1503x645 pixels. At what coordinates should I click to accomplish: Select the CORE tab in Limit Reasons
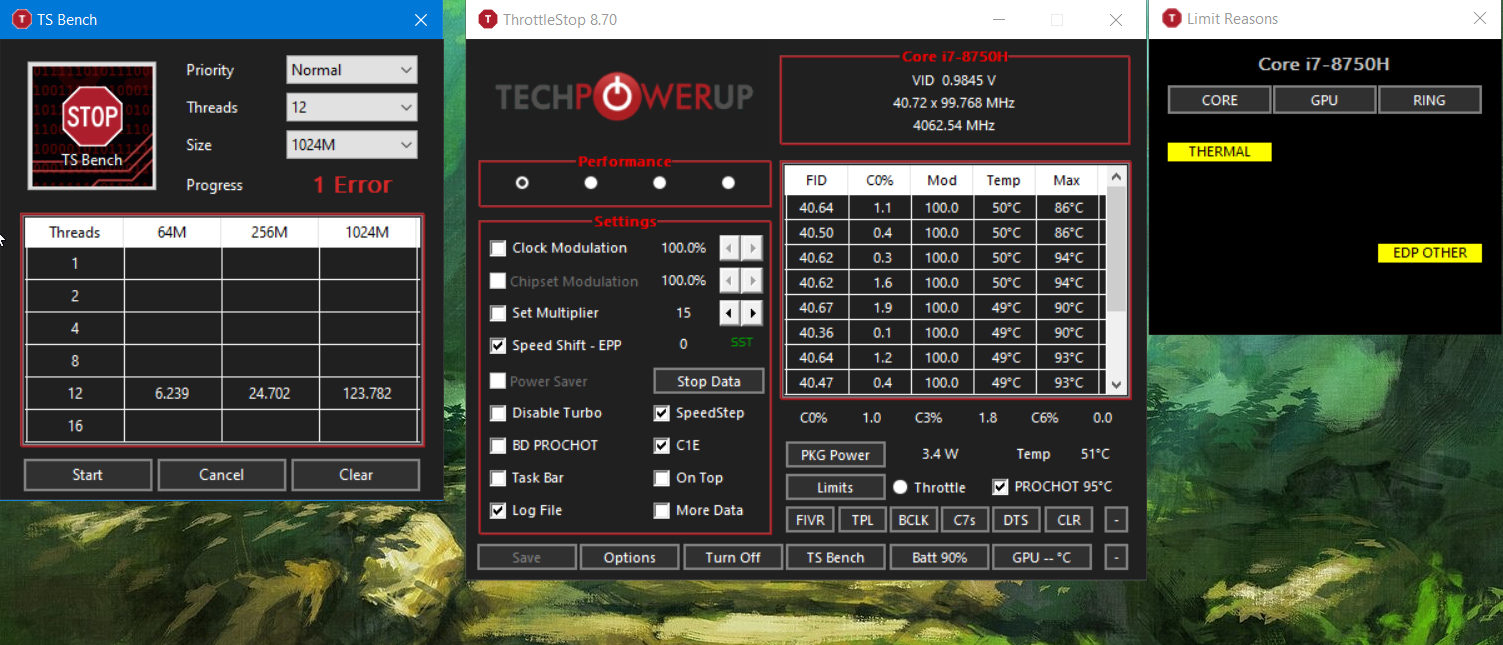tap(1220, 100)
